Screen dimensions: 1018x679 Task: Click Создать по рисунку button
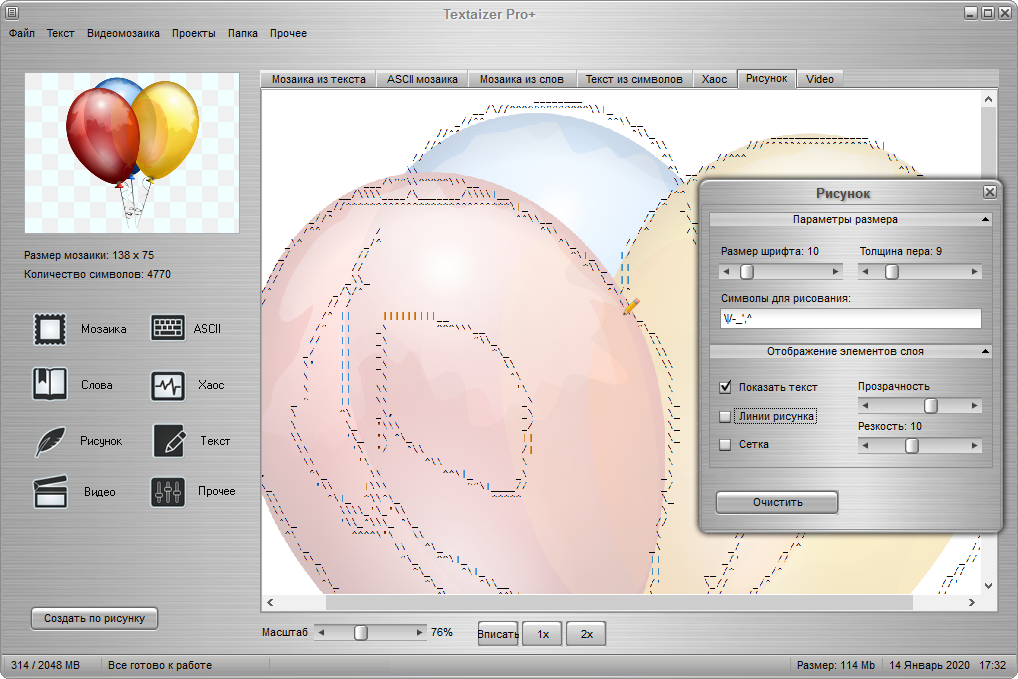94,619
